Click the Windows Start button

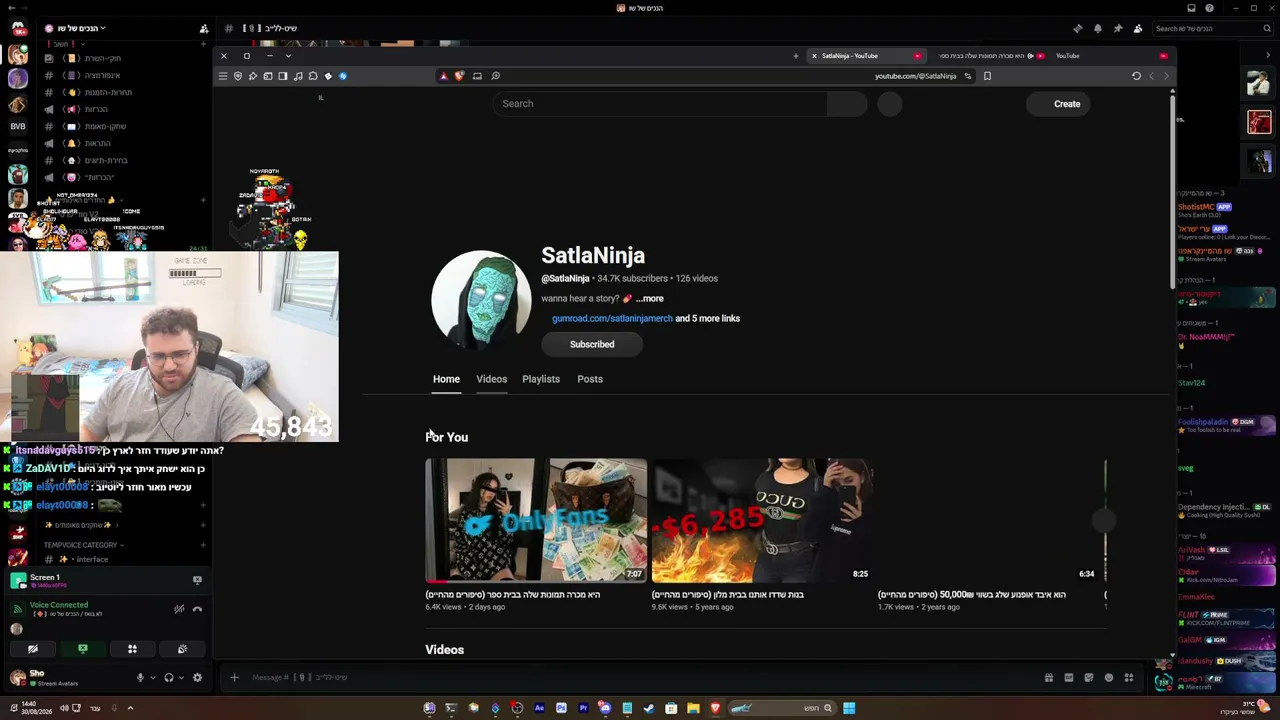point(849,708)
